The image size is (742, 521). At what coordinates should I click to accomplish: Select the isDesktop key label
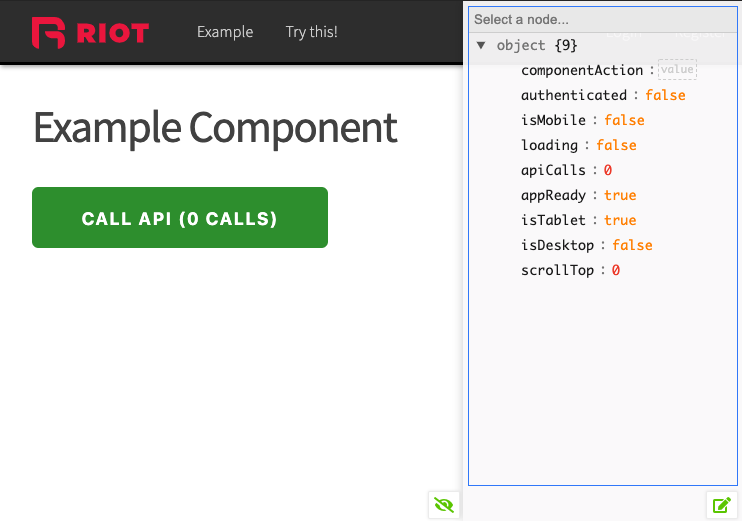(x=557, y=245)
